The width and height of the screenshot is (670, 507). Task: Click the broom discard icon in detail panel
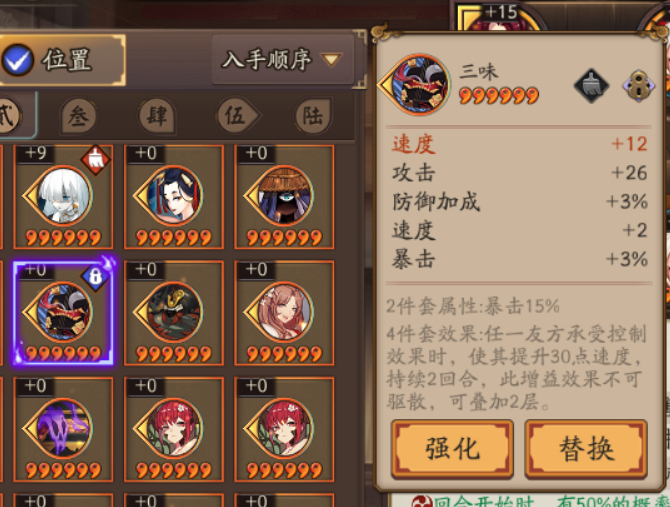pyautogui.click(x=591, y=85)
